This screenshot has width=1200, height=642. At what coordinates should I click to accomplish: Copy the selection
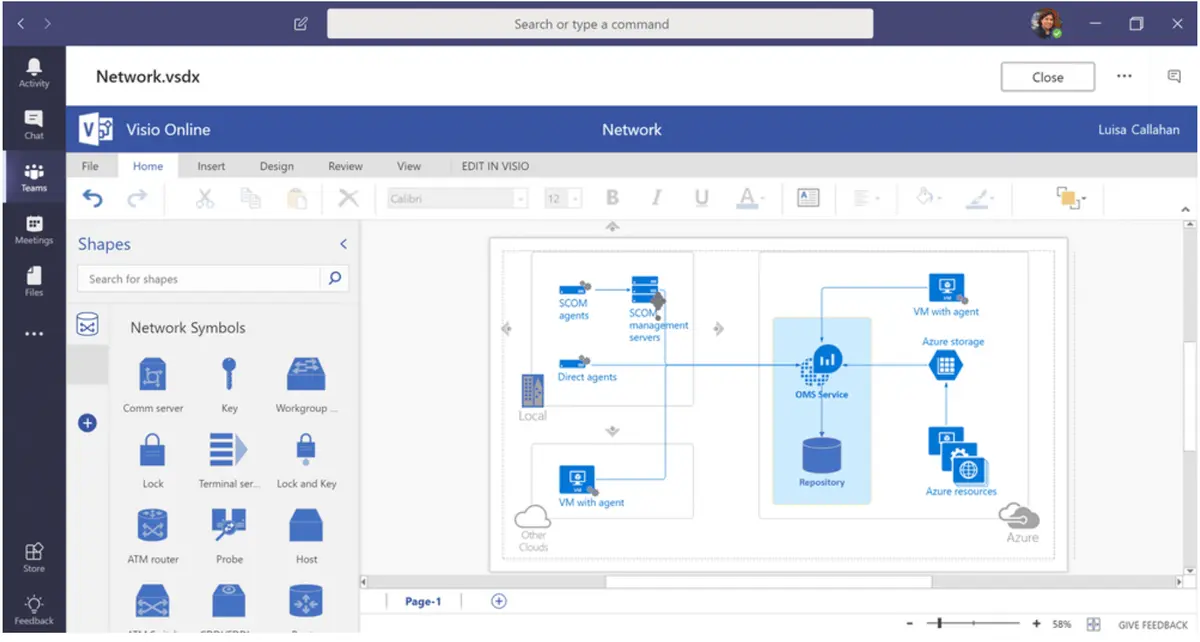point(251,198)
